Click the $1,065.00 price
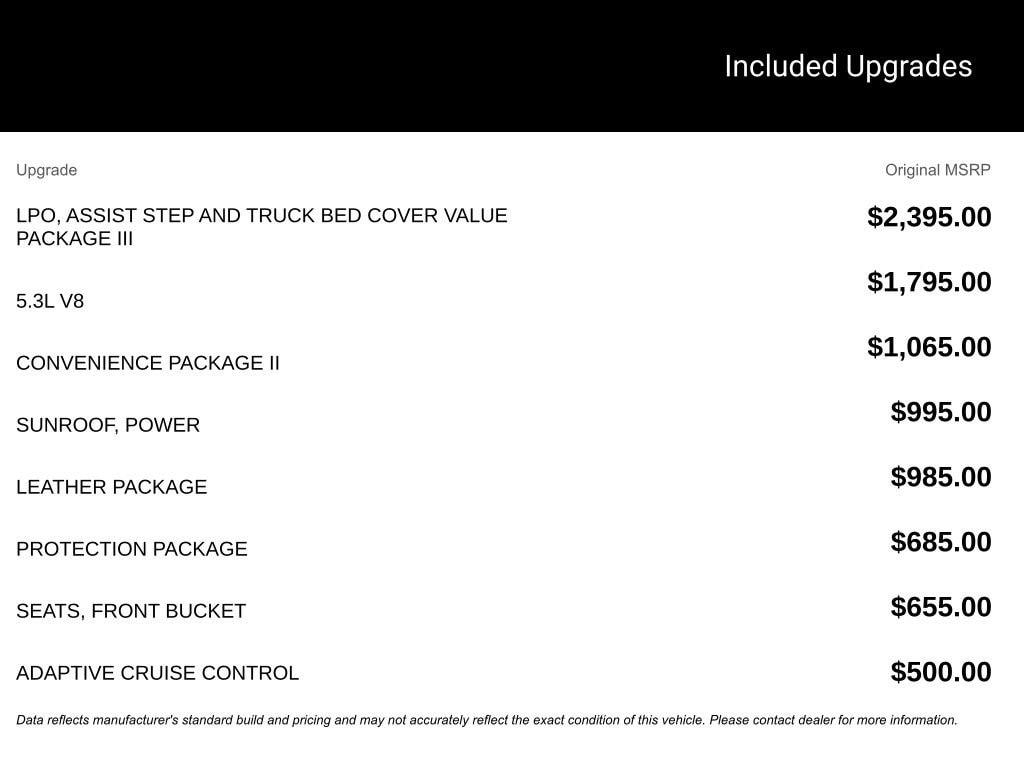The height and width of the screenshot is (768, 1024). pyautogui.click(x=929, y=347)
